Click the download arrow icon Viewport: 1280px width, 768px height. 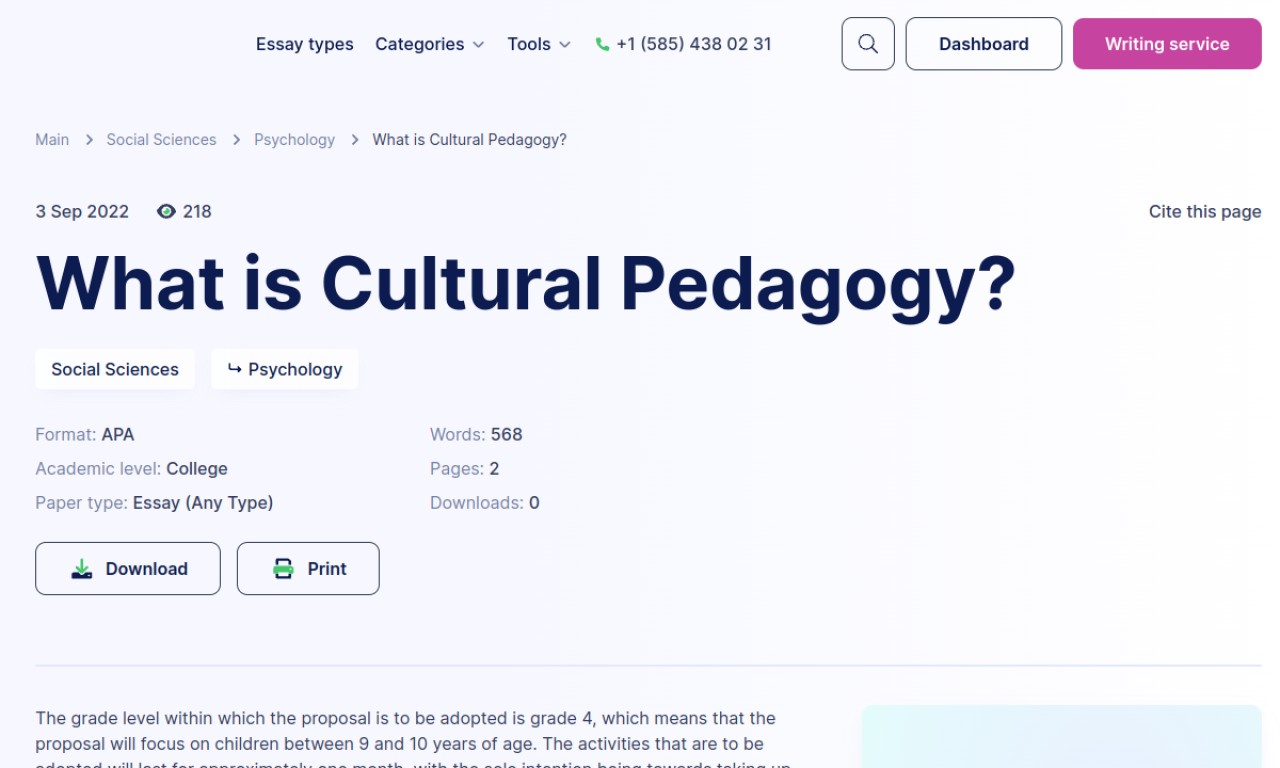click(82, 569)
